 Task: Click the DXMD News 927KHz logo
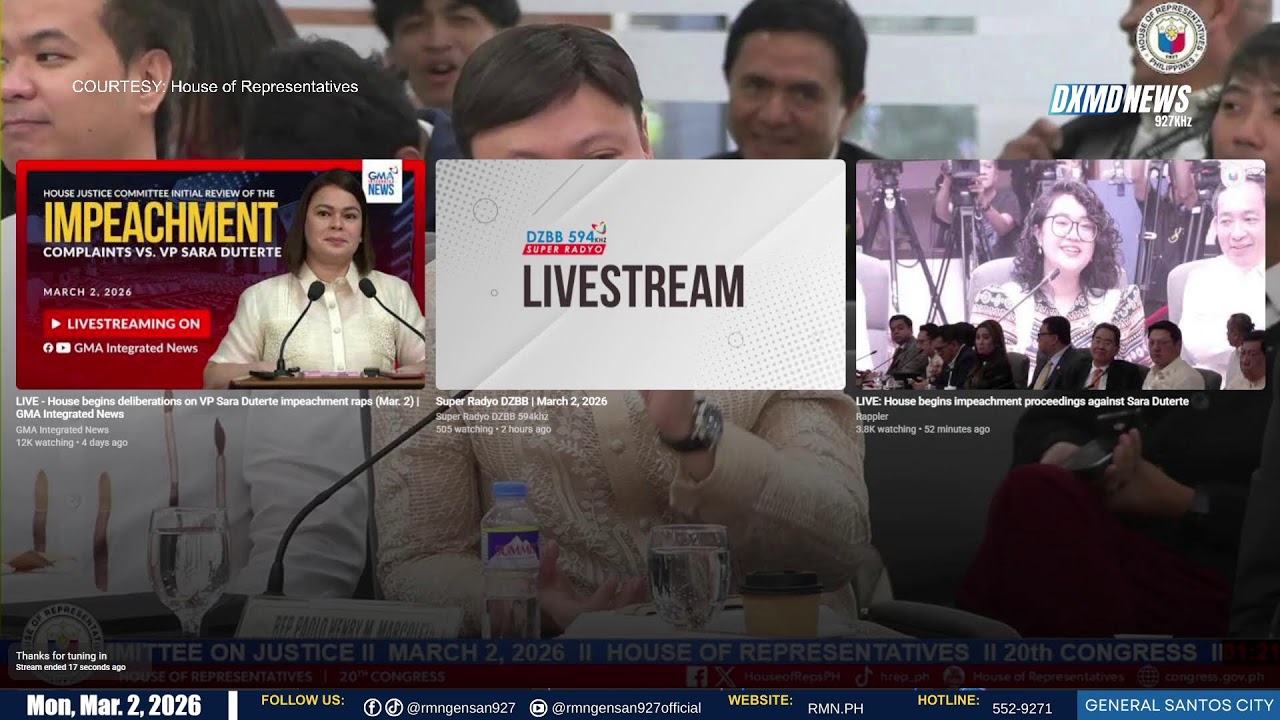pos(1121,104)
